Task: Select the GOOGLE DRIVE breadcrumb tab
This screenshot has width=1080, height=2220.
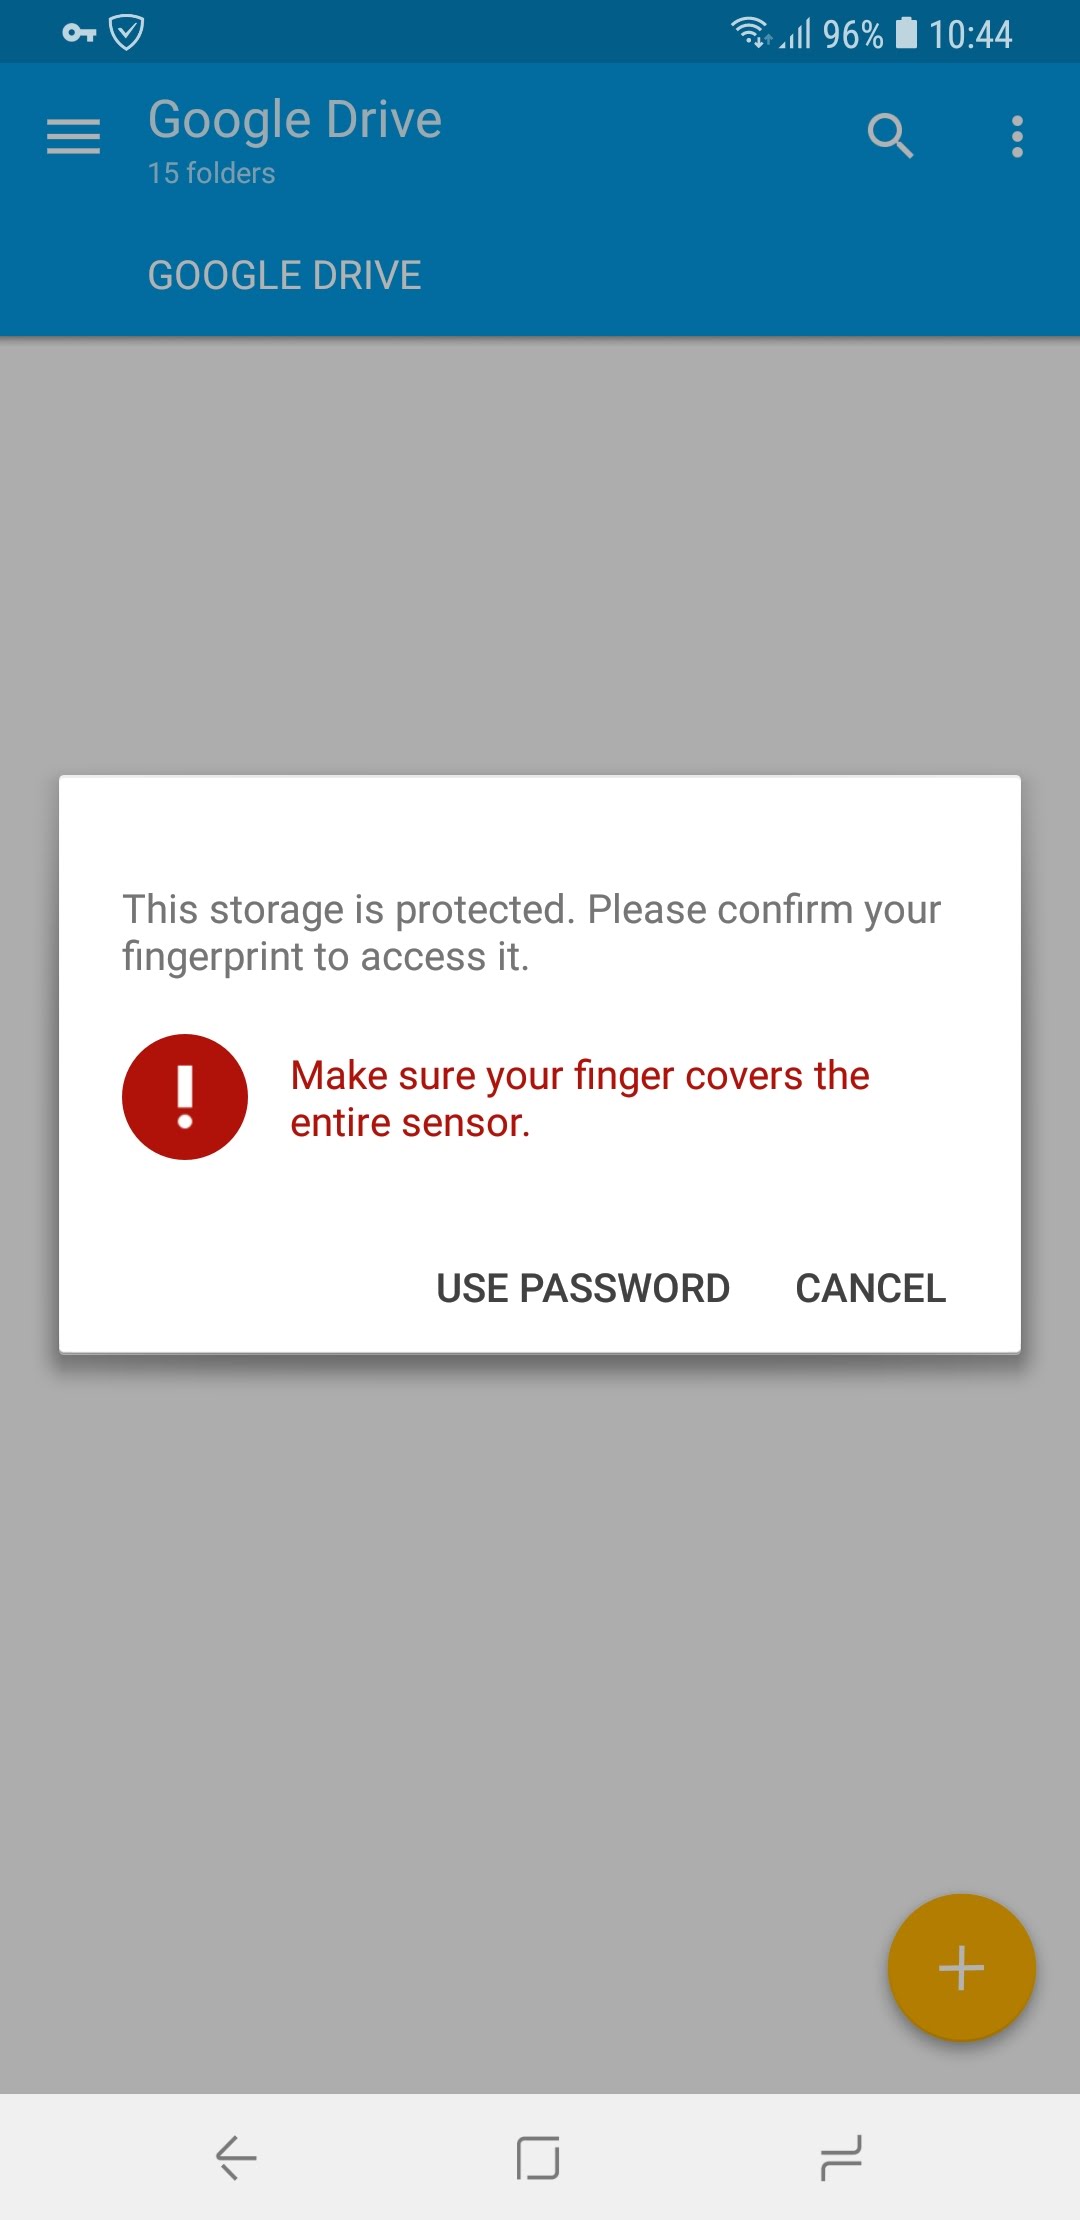Action: [285, 275]
